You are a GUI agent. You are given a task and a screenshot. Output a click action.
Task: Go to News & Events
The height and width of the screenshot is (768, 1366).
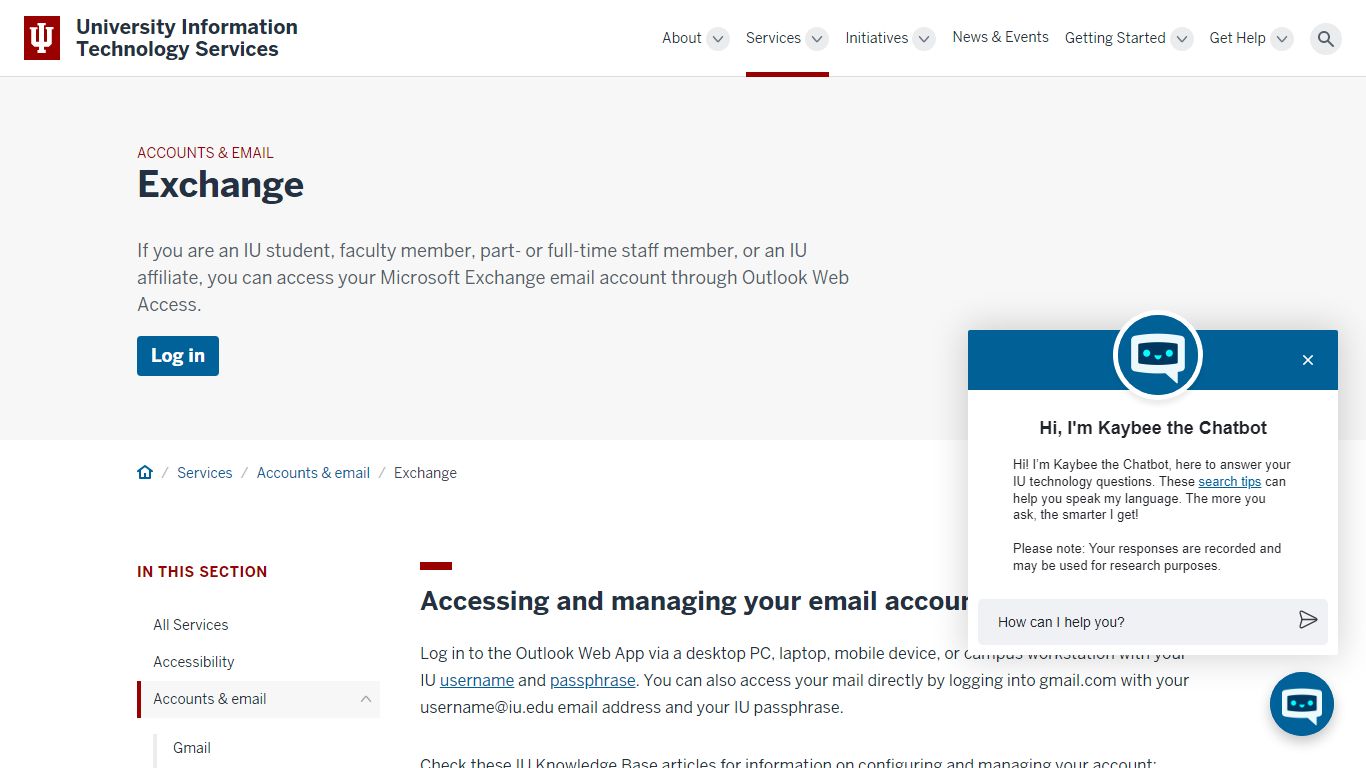tap(1001, 37)
